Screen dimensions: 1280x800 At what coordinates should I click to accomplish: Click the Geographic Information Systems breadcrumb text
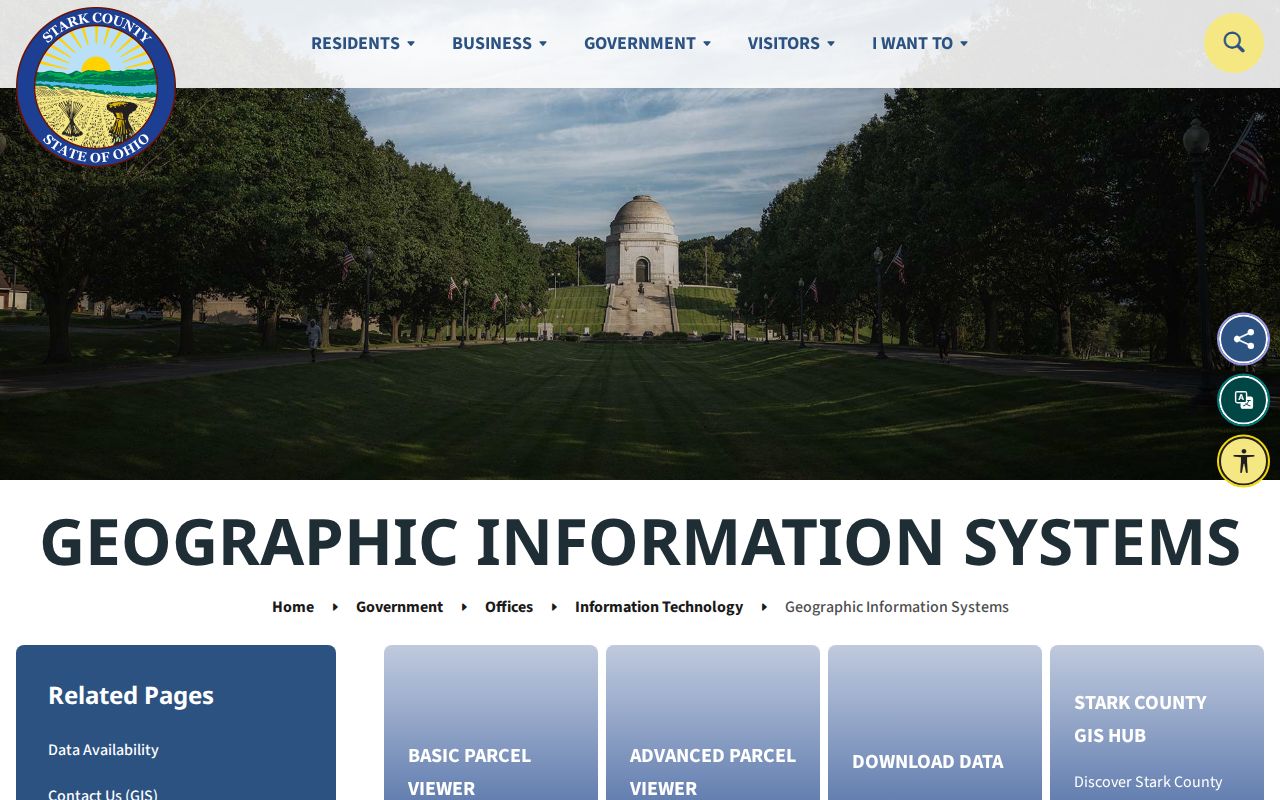click(897, 607)
